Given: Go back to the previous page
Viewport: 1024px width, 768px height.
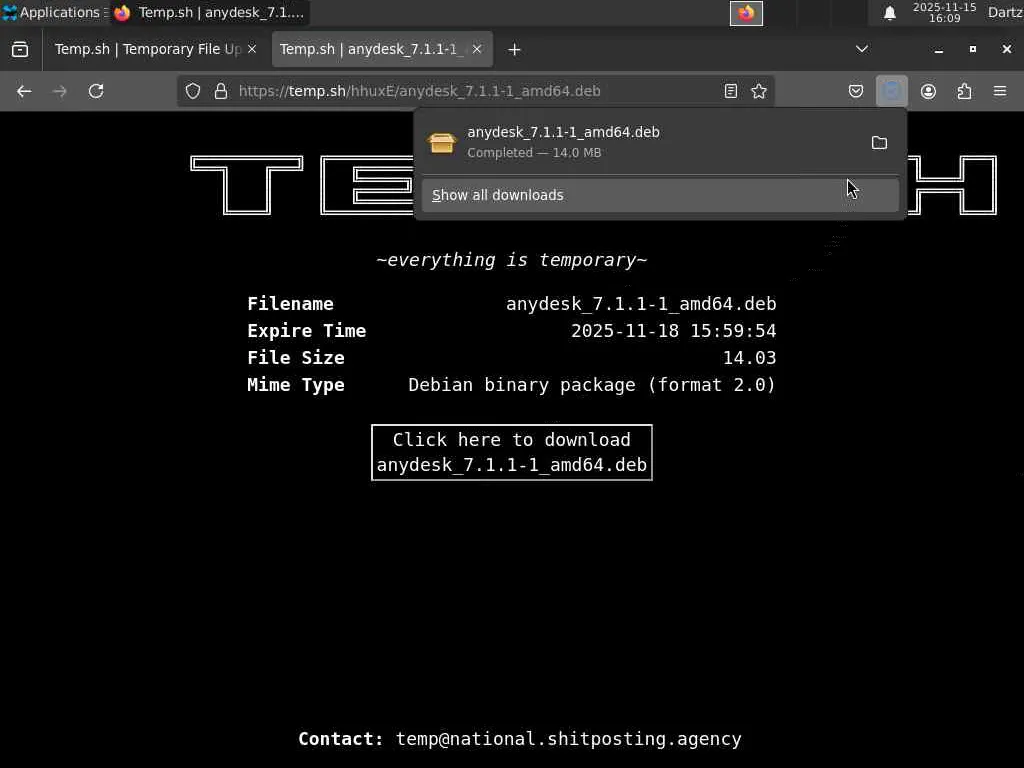Looking at the screenshot, I should [24, 91].
